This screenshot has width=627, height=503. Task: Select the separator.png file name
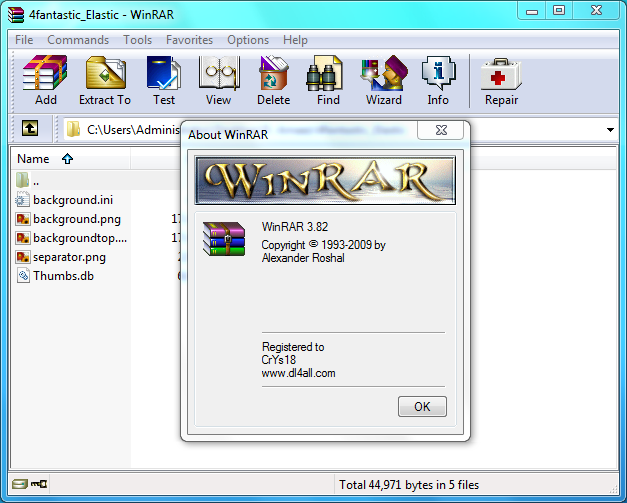point(69,257)
